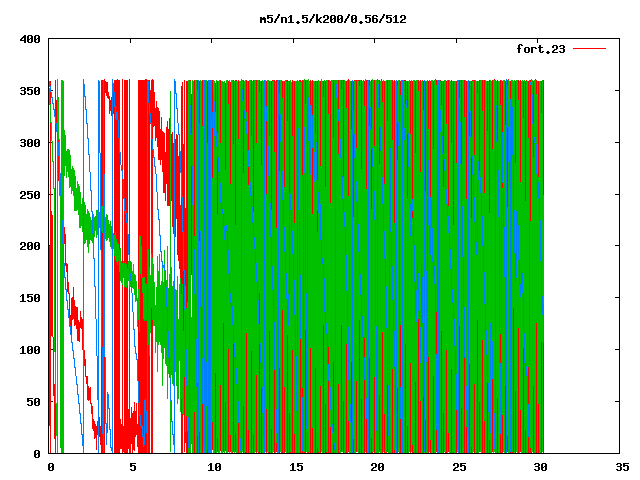Click the plot title m5/n1.5/k200/0.56/512
640x480 pixels.
tap(333, 20)
